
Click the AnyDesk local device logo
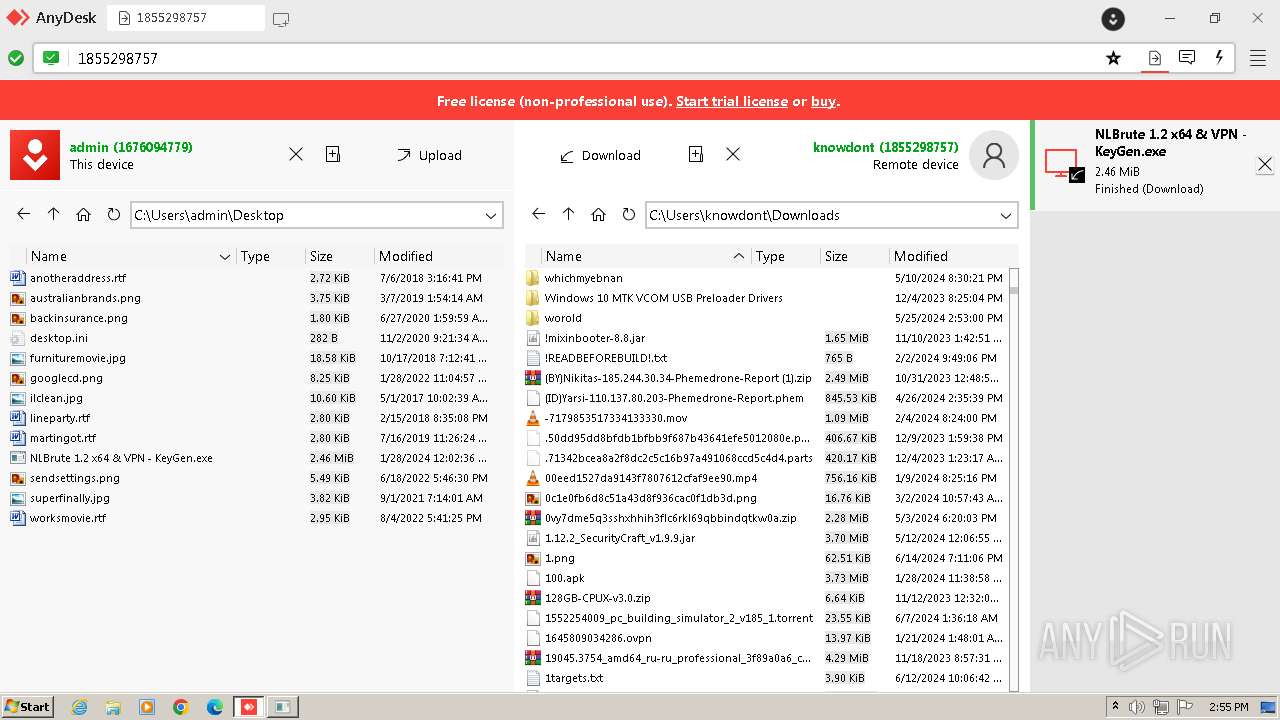(35, 155)
